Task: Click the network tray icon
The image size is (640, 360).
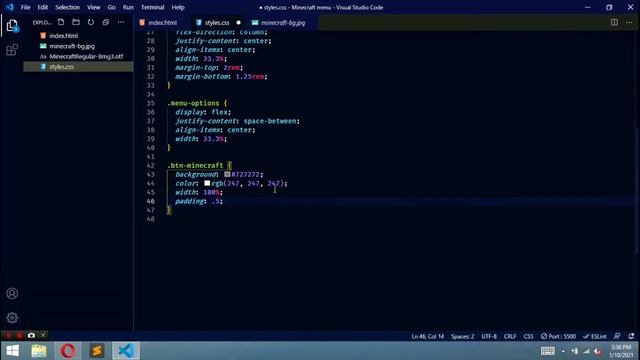Action: pyautogui.click(x=586, y=351)
